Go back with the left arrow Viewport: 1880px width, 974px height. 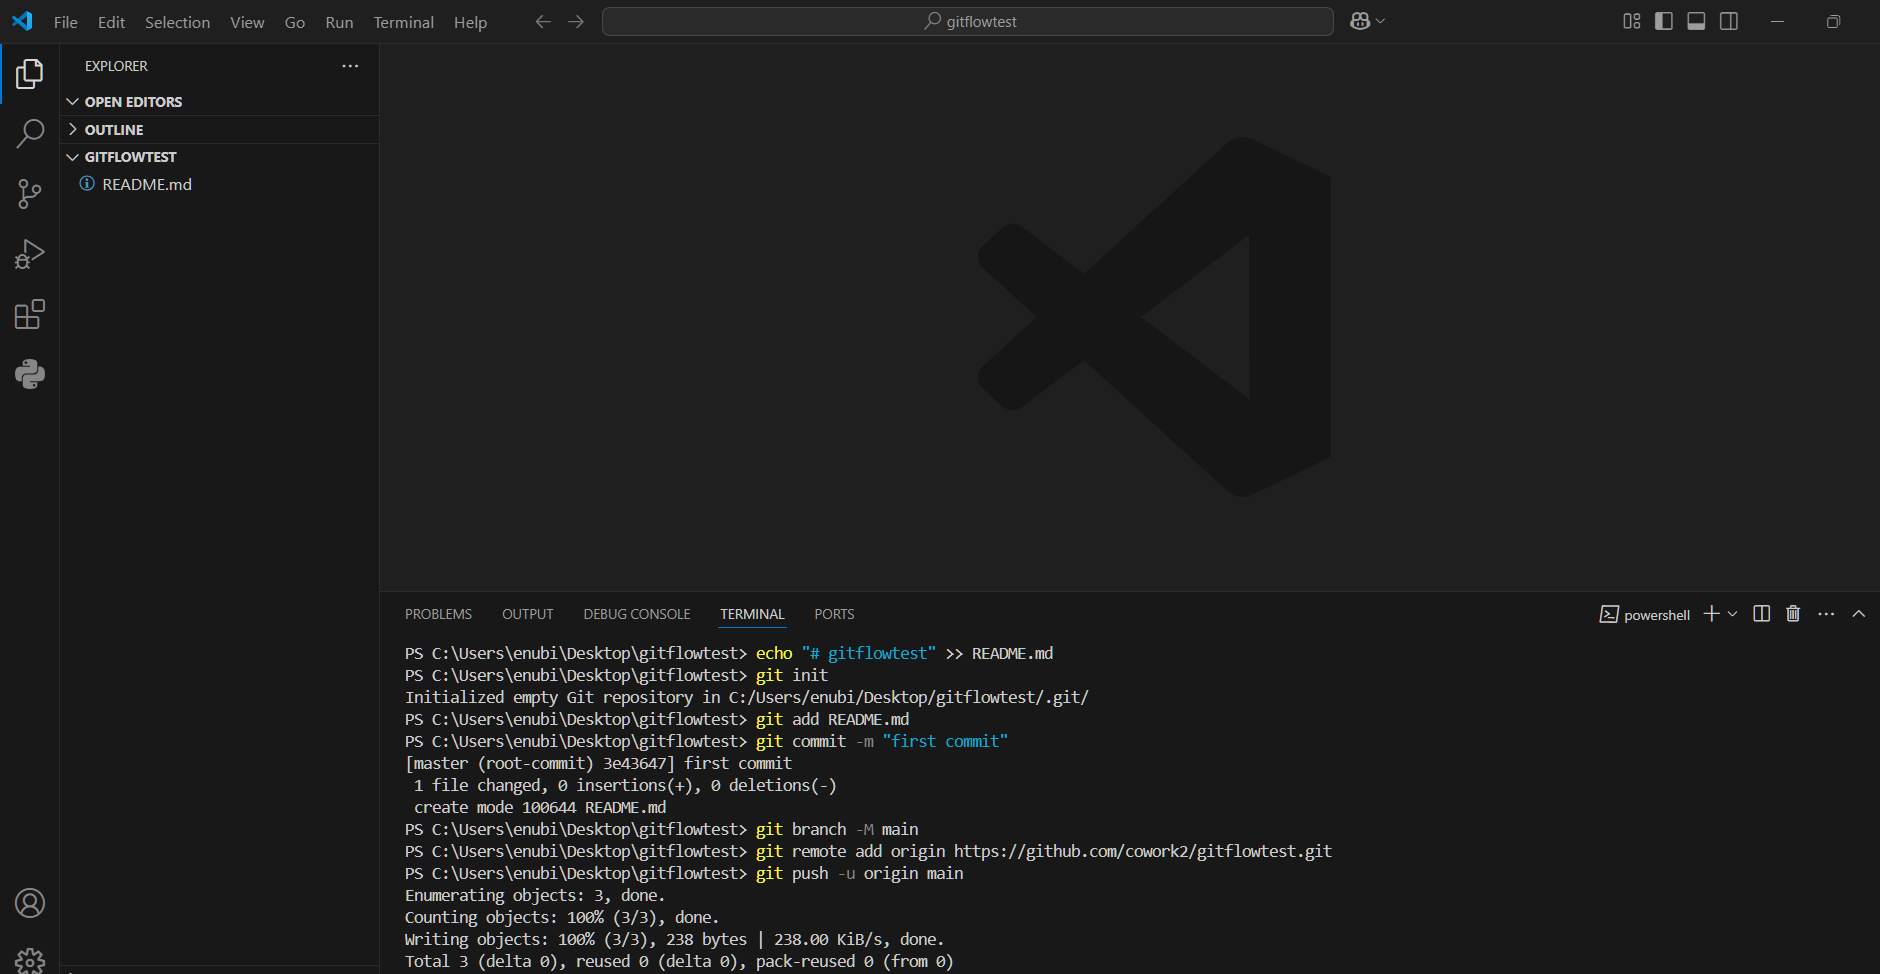[x=543, y=21]
